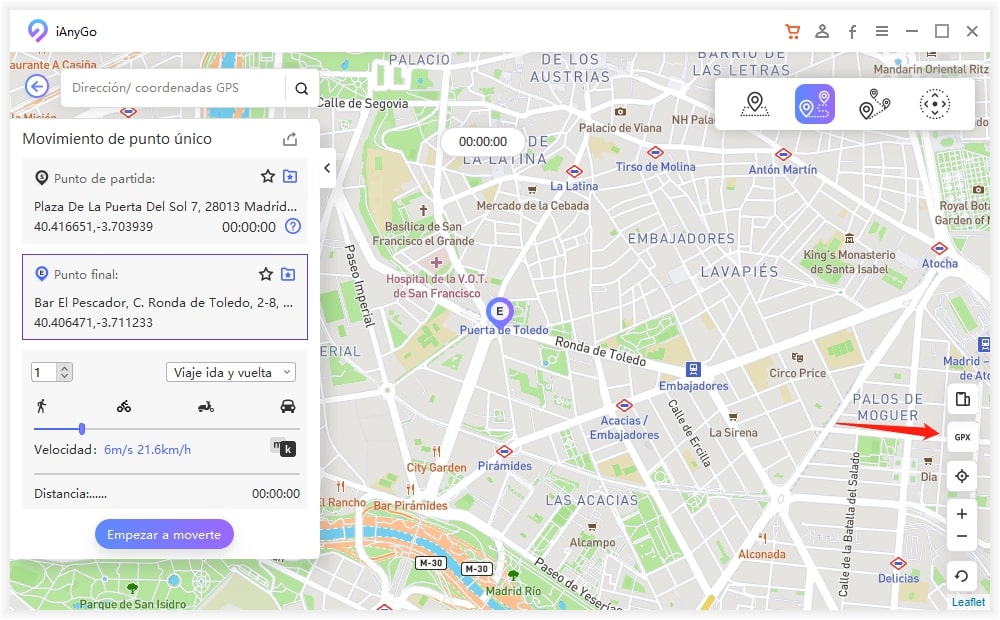Click the Mercado de la Cebada label
This screenshot has height=620, width=1000.
(x=533, y=205)
